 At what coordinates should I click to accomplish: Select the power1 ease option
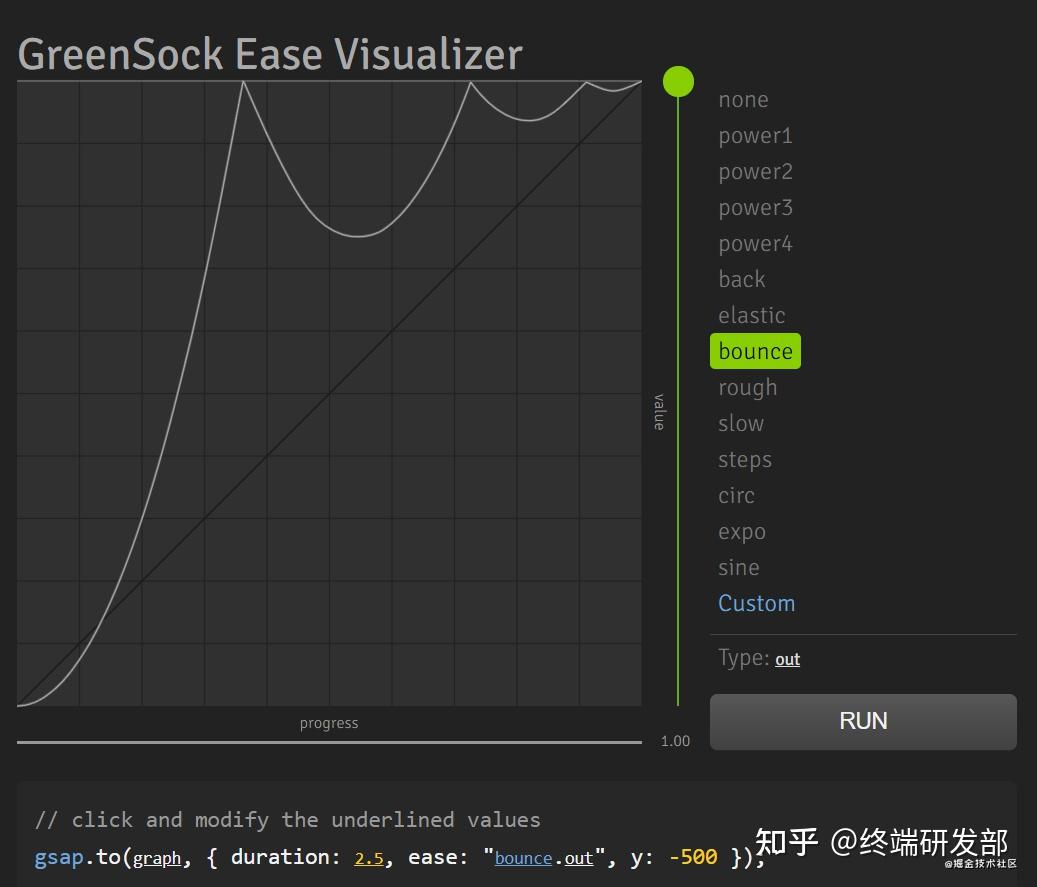pyautogui.click(x=755, y=135)
